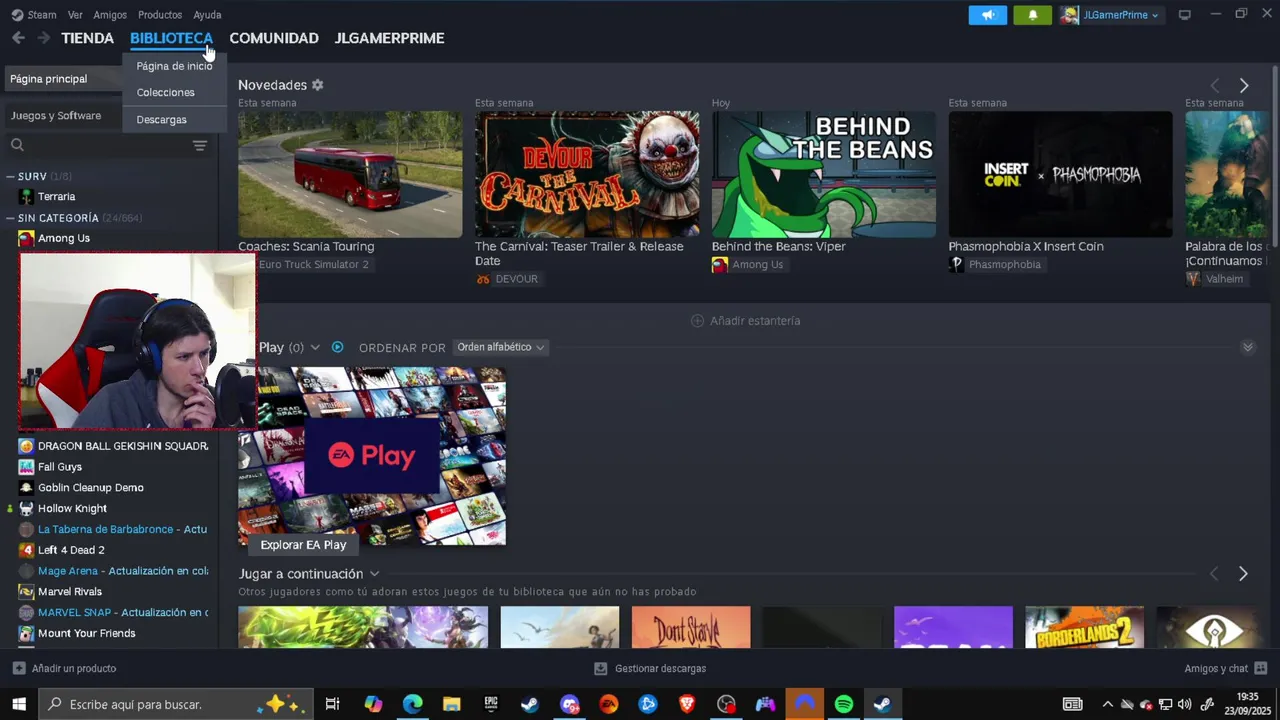Screen dimensions: 1280x720
Task: Open the Novedades settings gear
Action: click(317, 85)
